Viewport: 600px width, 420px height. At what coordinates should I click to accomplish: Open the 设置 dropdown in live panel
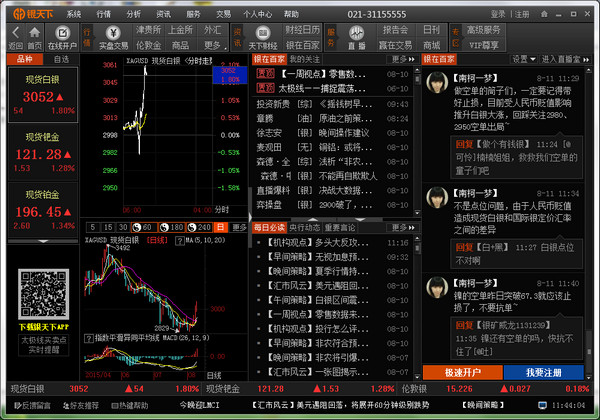(524, 59)
